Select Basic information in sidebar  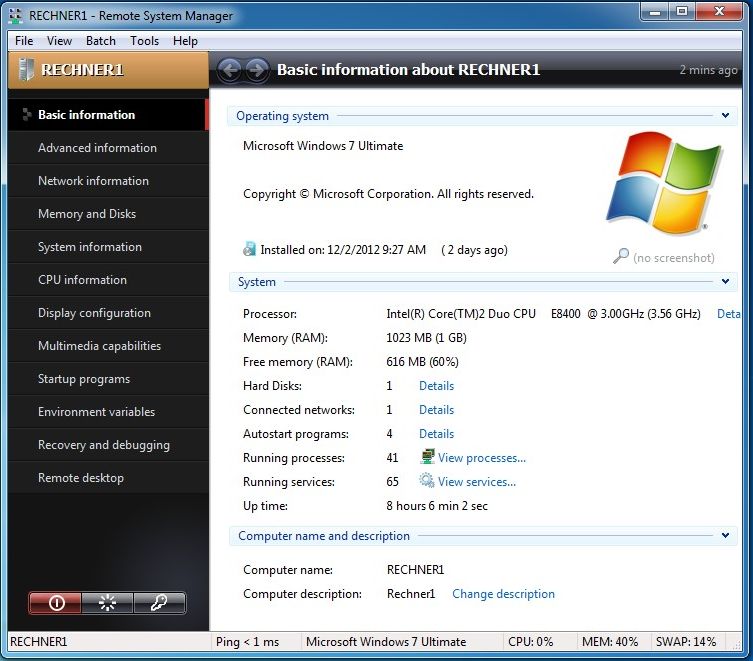108,115
